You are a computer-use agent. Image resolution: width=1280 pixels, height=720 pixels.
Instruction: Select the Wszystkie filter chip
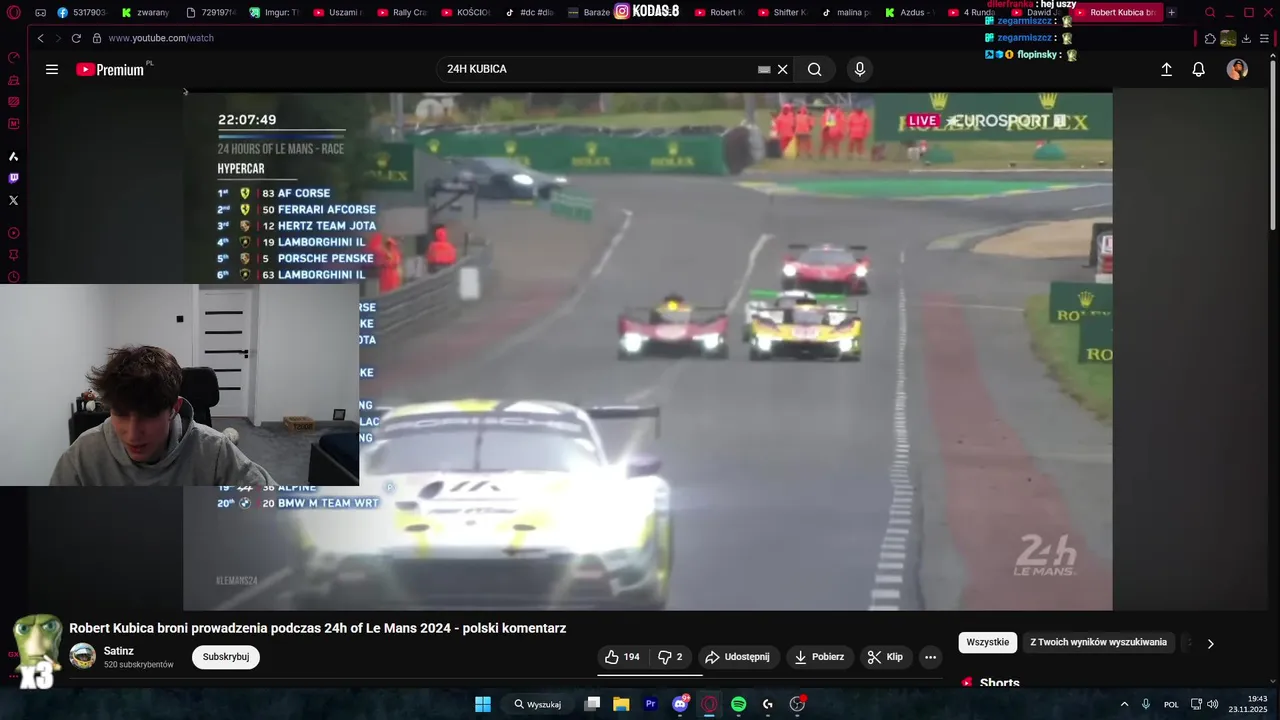click(988, 642)
